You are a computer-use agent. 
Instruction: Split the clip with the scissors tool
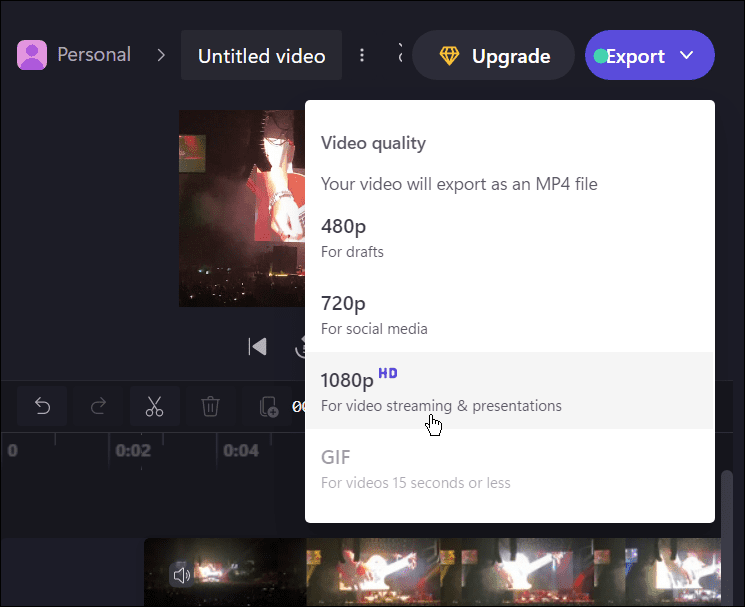pos(154,406)
